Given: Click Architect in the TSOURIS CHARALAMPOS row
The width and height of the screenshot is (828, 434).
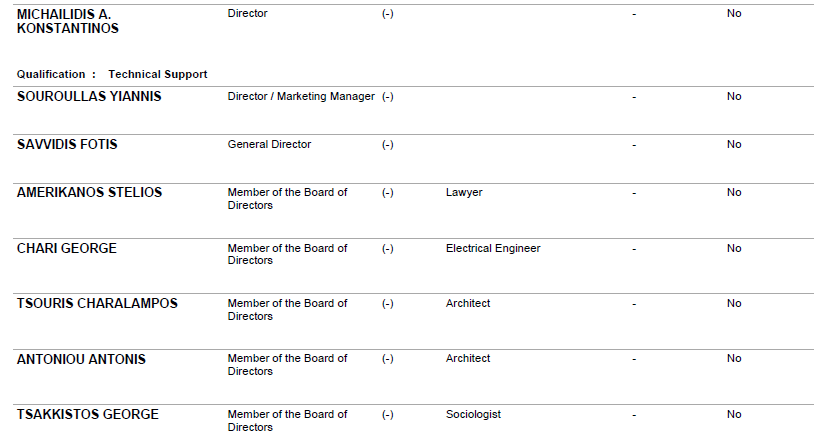Looking at the screenshot, I should tap(468, 303).
